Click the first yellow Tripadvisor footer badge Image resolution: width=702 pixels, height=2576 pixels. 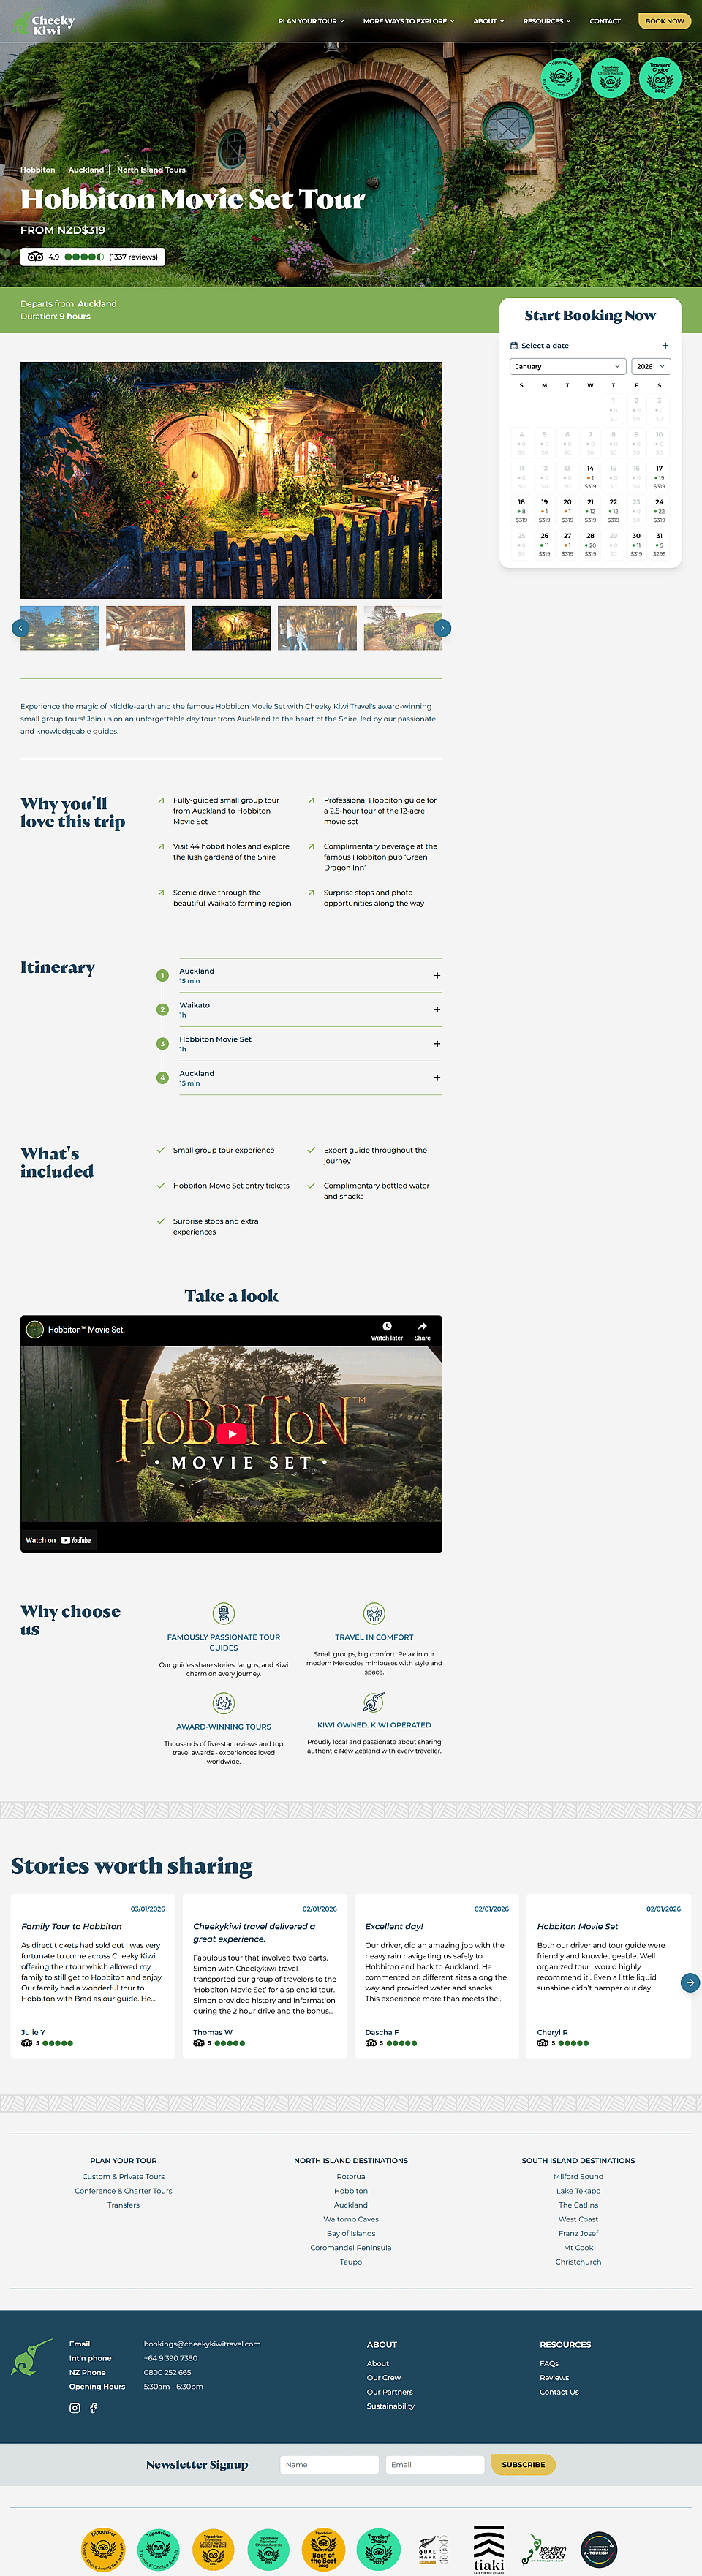(x=102, y=2550)
